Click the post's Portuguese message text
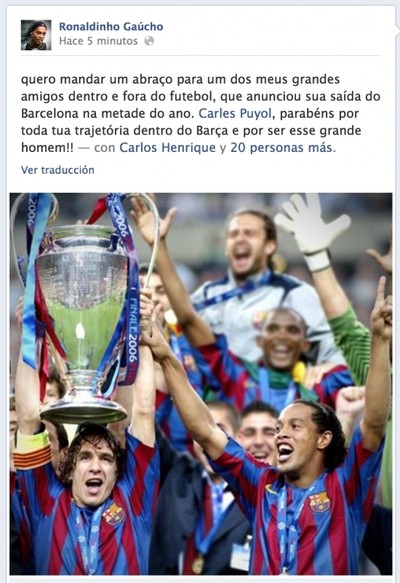The image size is (400, 583). click(x=201, y=113)
